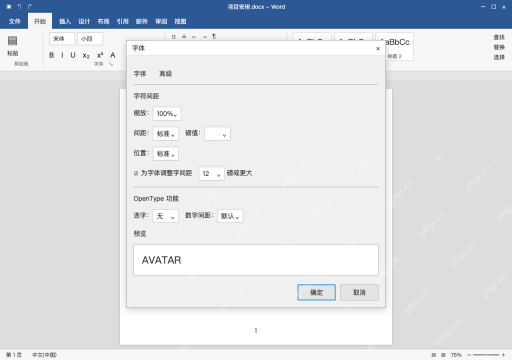Open the 视图 ribbon tab
The width and height of the screenshot is (512, 360).
pyautogui.click(x=180, y=21)
